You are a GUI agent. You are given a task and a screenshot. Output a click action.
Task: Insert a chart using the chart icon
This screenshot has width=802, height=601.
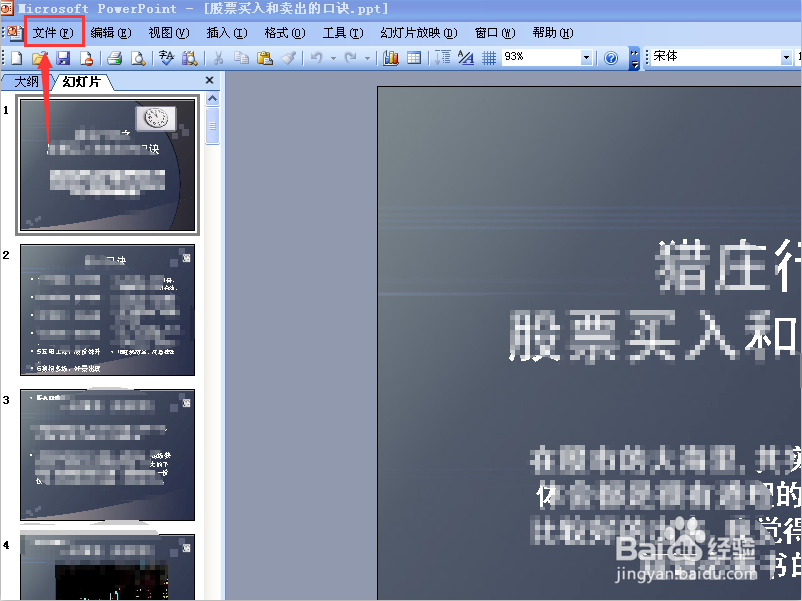point(392,58)
